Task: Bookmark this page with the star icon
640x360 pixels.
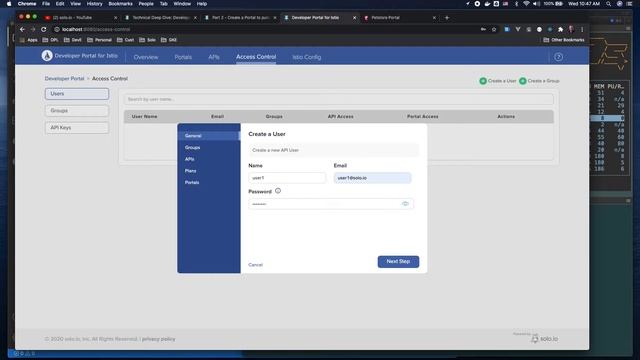Action: (494, 29)
